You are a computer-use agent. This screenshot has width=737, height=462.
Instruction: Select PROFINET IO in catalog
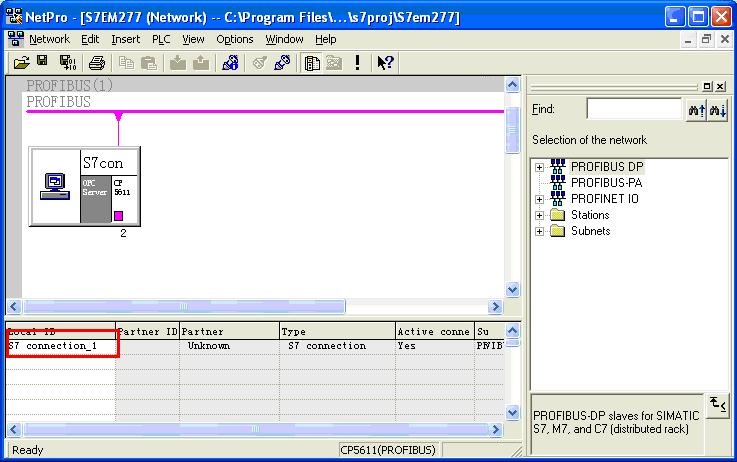tap(604, 199)
